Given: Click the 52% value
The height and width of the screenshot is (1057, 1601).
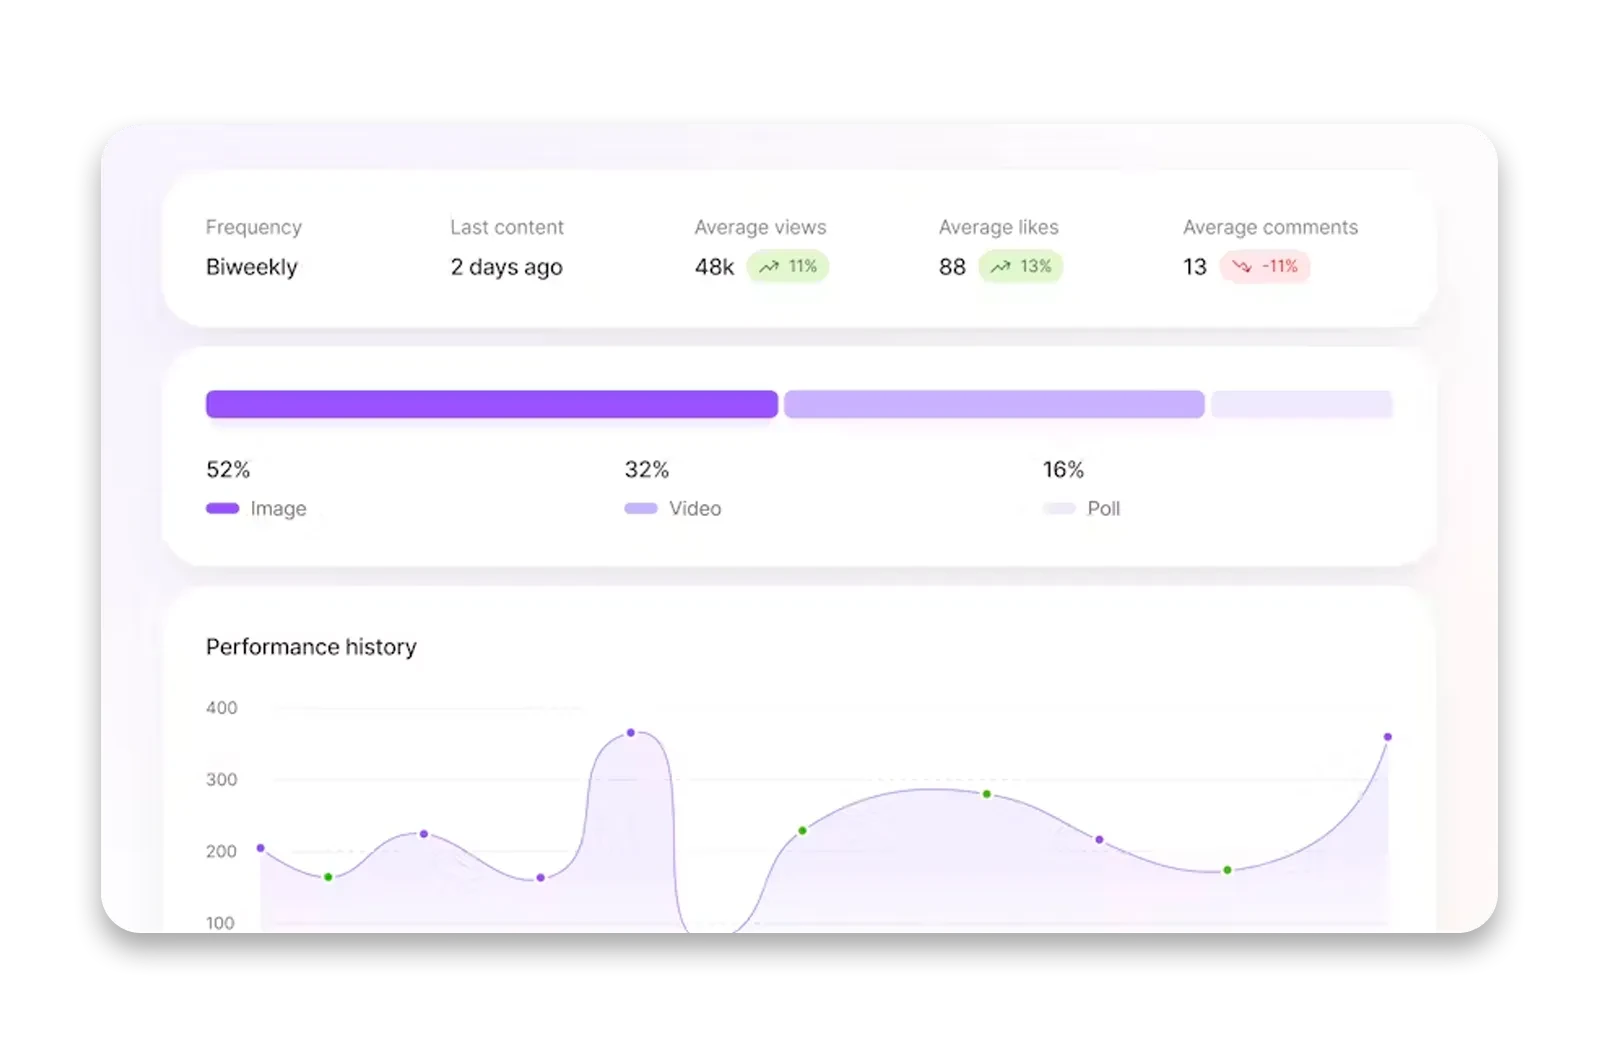Looking at the screenshot, I should (x=228, y=470).
